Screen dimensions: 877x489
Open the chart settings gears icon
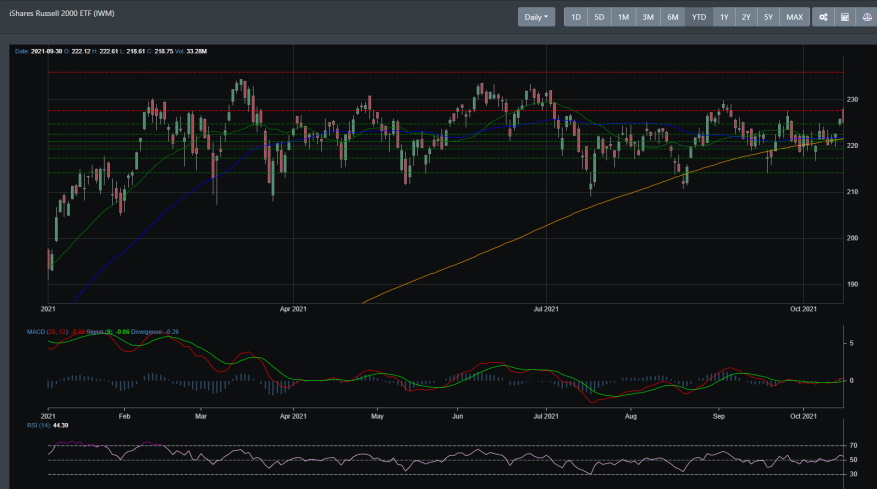823,17
